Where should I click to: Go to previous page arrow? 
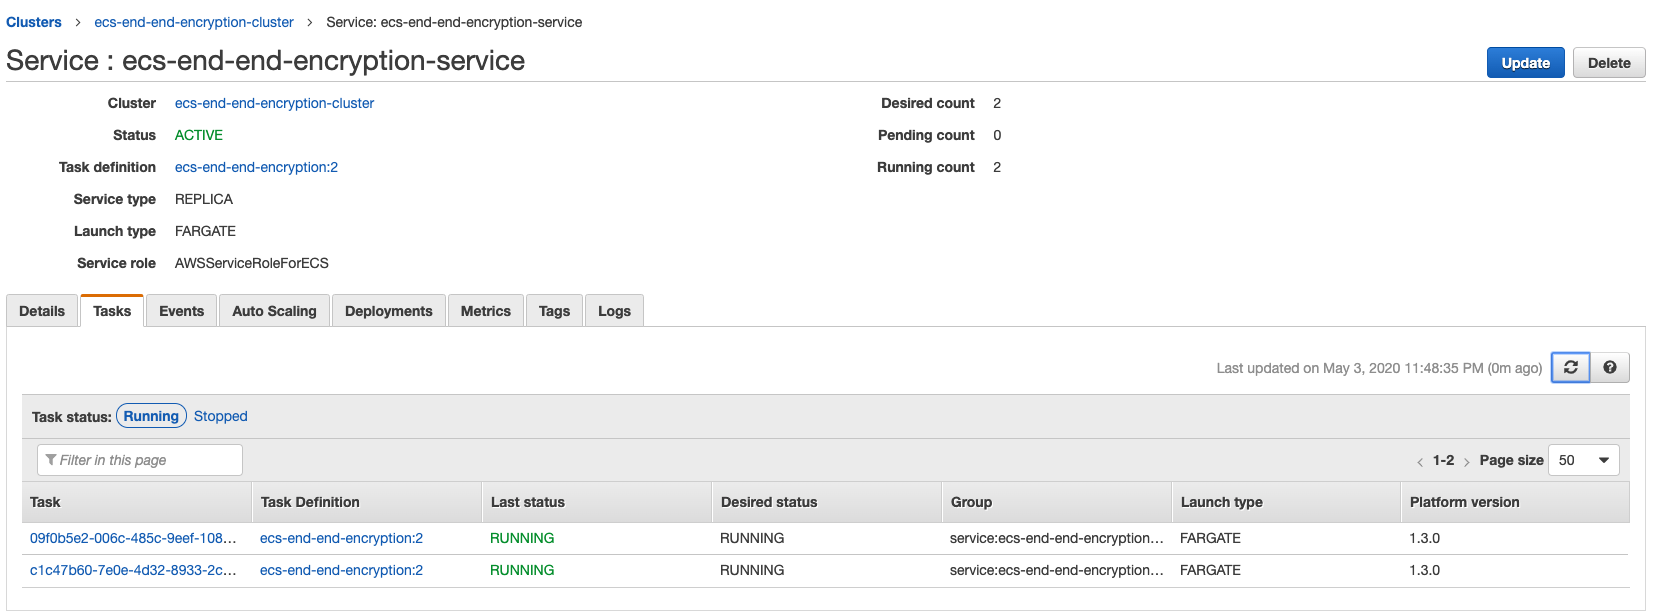click(x=1420, y=461)
